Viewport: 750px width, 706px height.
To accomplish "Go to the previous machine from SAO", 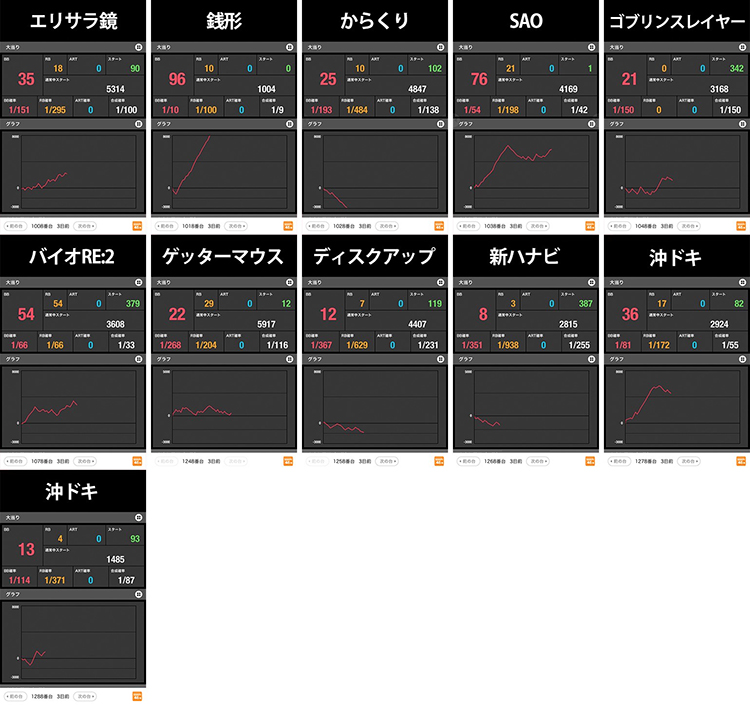I will coord(468,226).
